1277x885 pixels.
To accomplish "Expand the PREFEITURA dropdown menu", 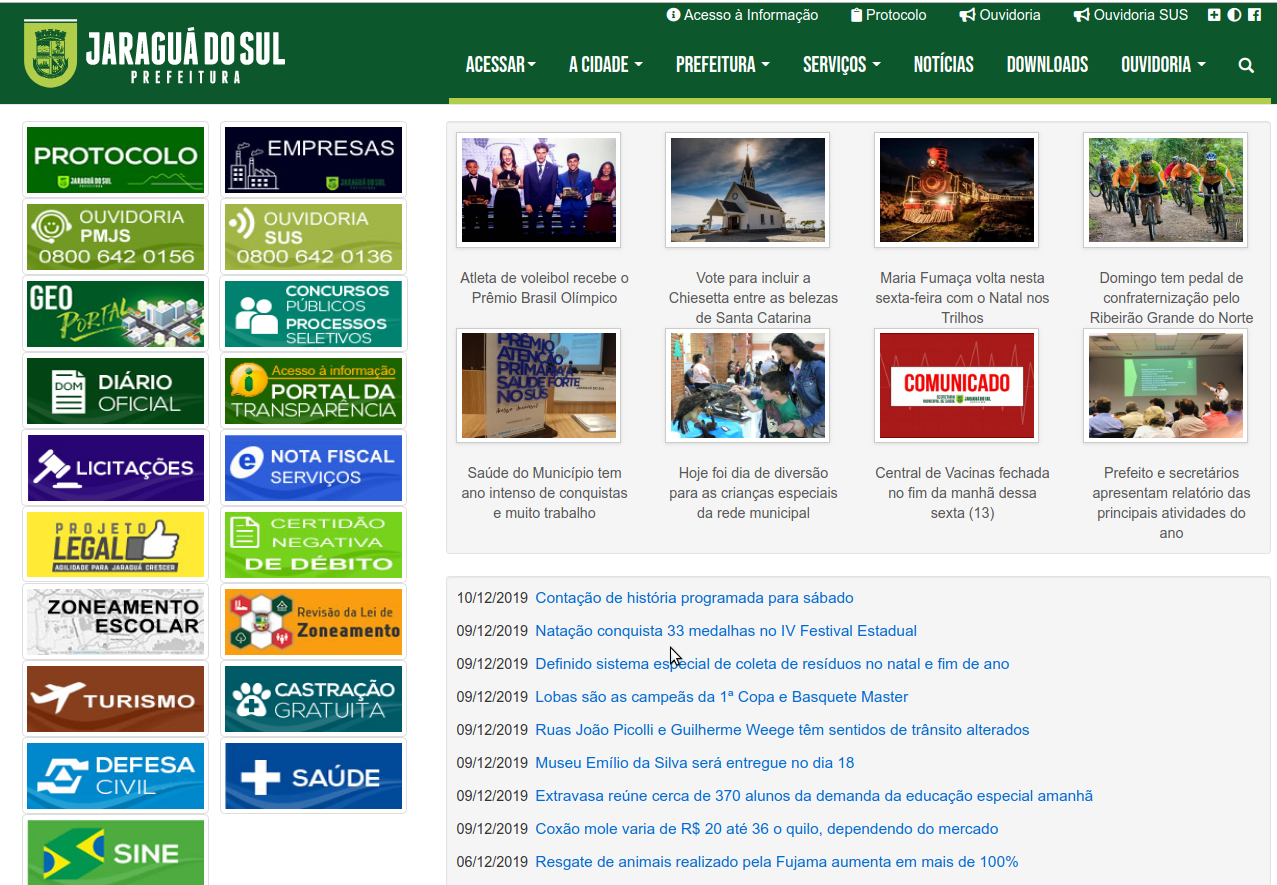I will 723,65.
